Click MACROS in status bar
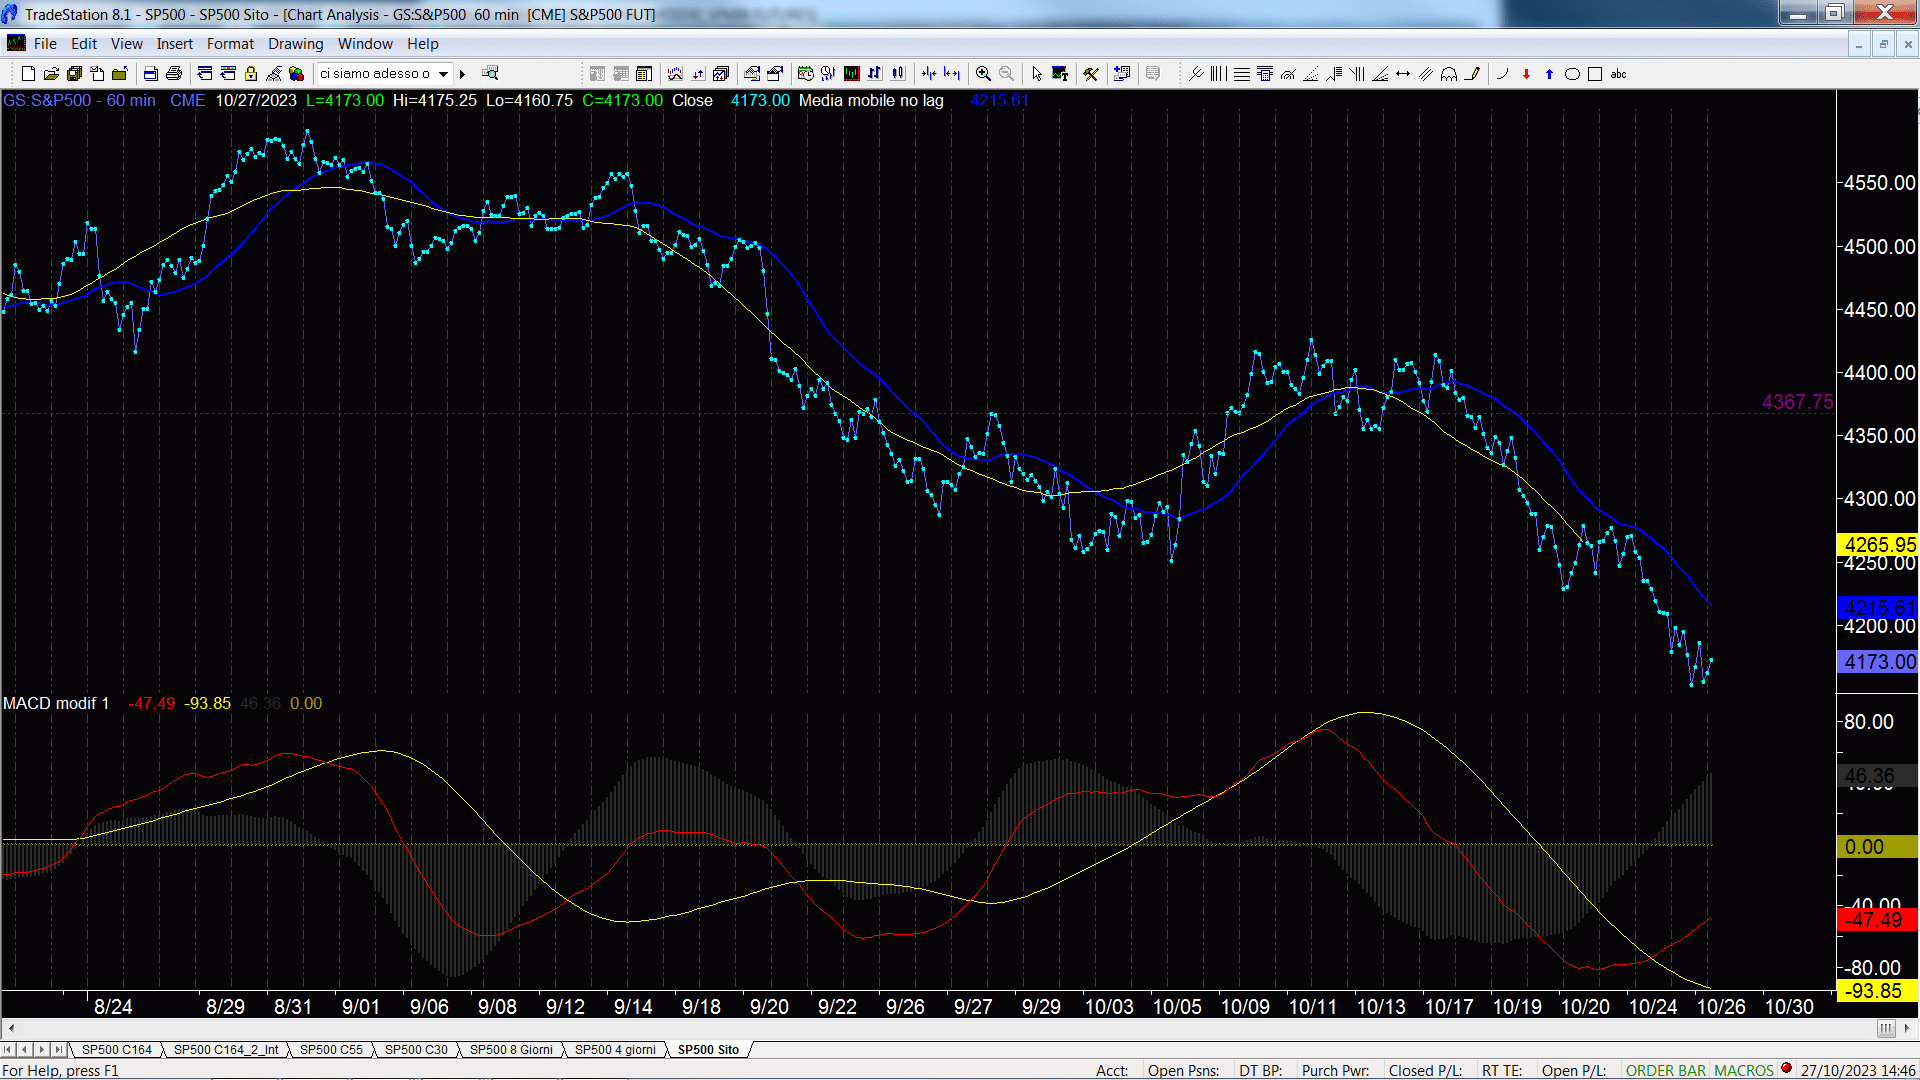Viewport: 1920px width, 1080px height. (x=1743, y=1071)
